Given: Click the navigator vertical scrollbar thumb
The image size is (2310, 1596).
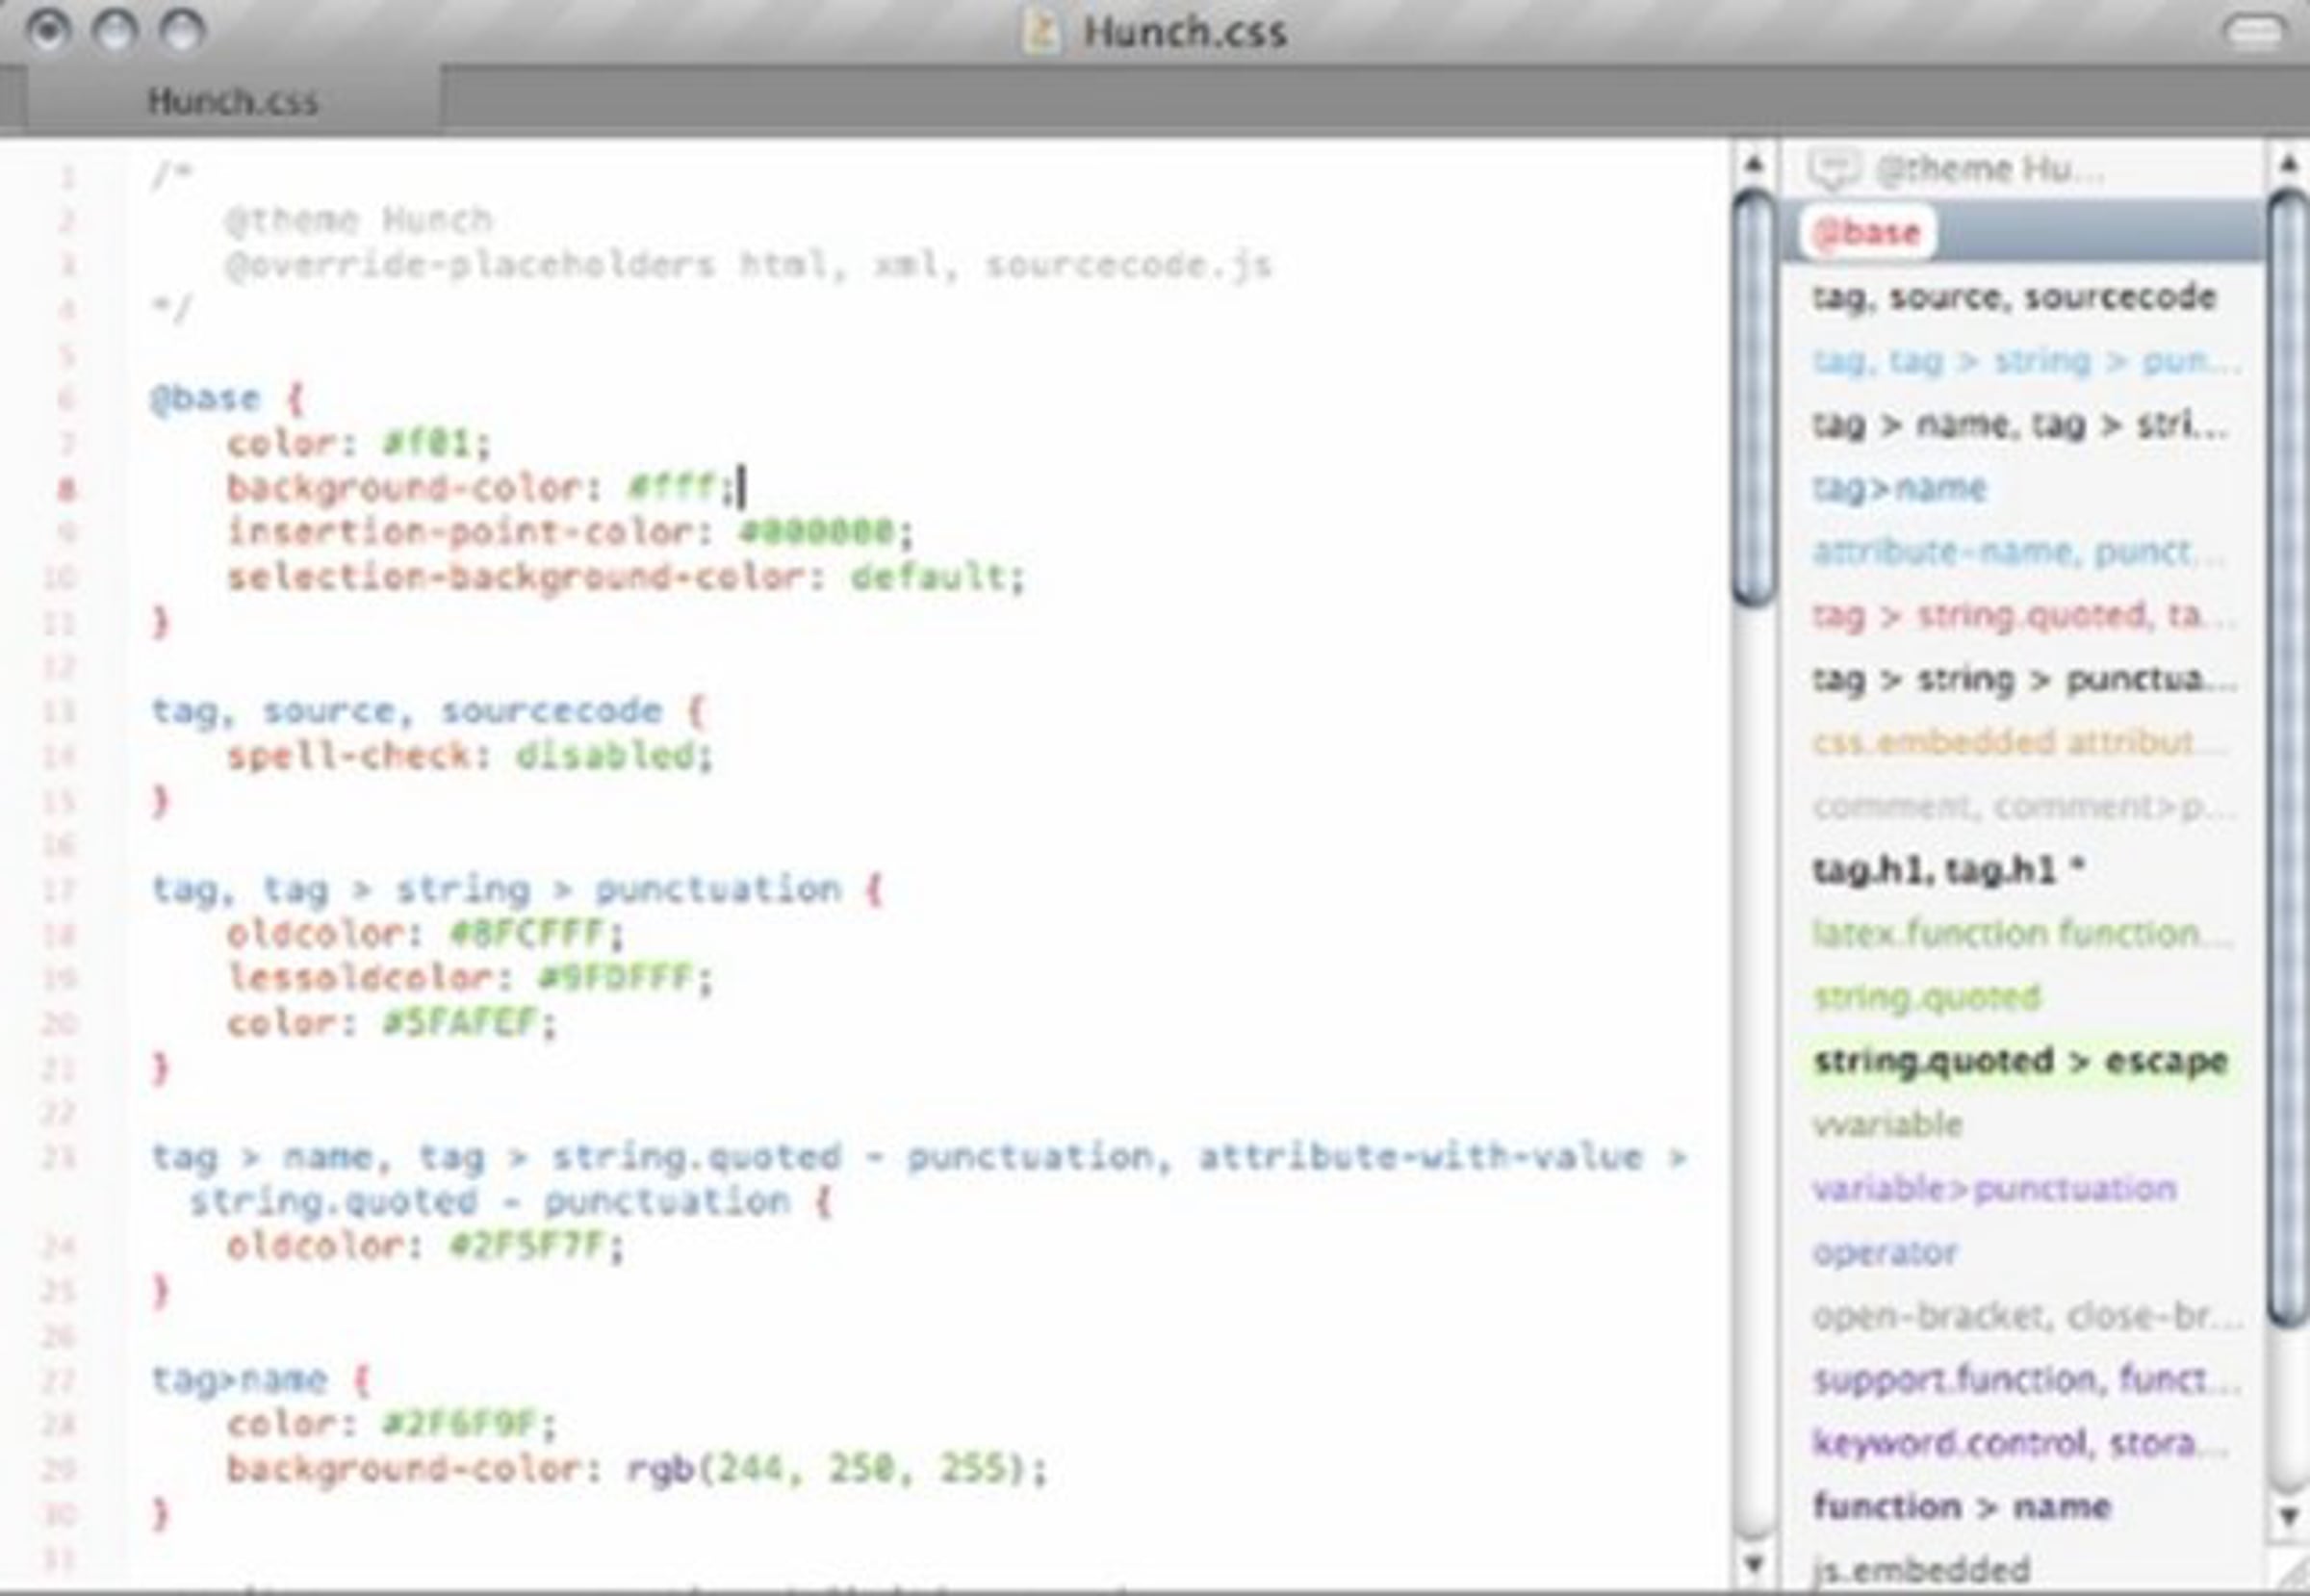Looking at the screenshot, I should click(x=2289, y=758).
